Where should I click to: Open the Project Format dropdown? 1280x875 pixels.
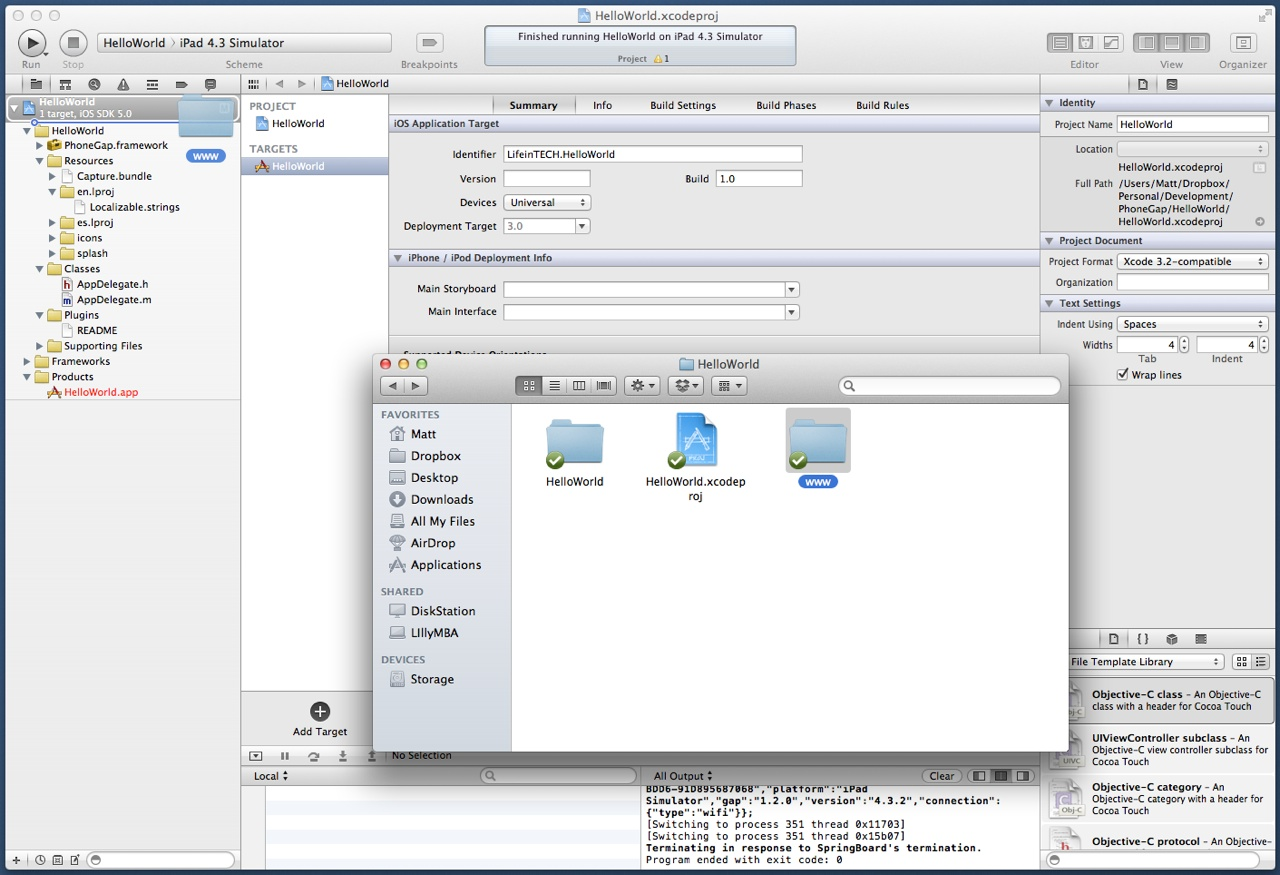(x=1192, y=262)
